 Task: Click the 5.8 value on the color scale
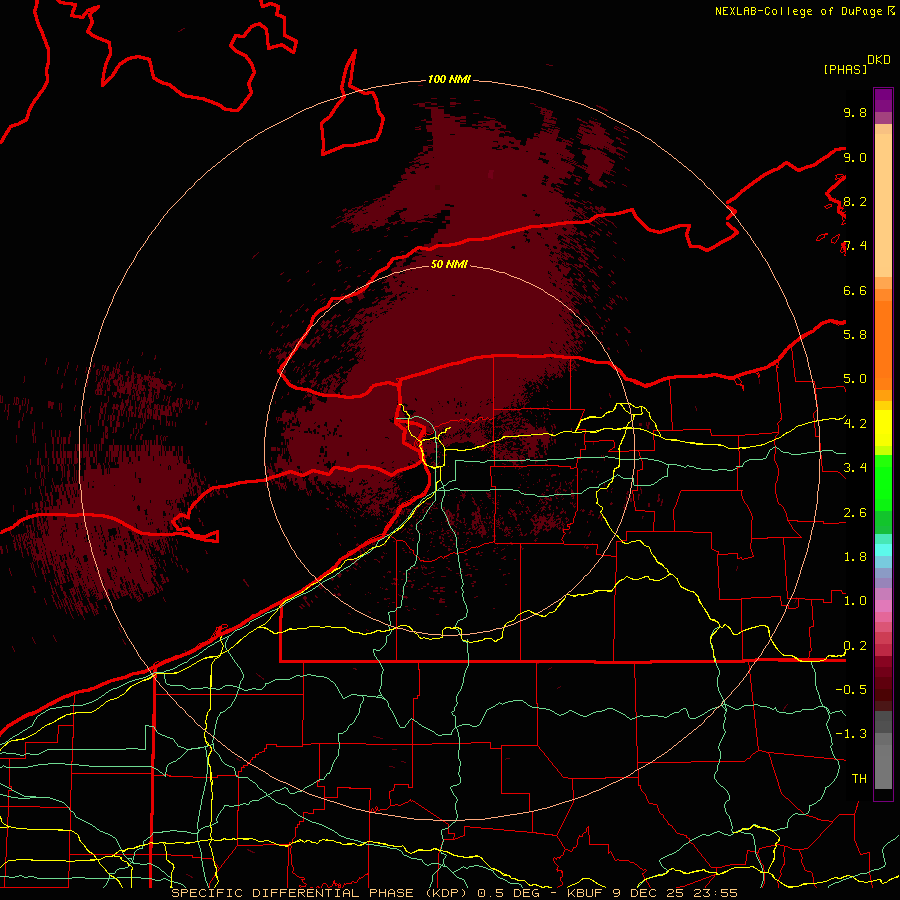coord(855,334)
